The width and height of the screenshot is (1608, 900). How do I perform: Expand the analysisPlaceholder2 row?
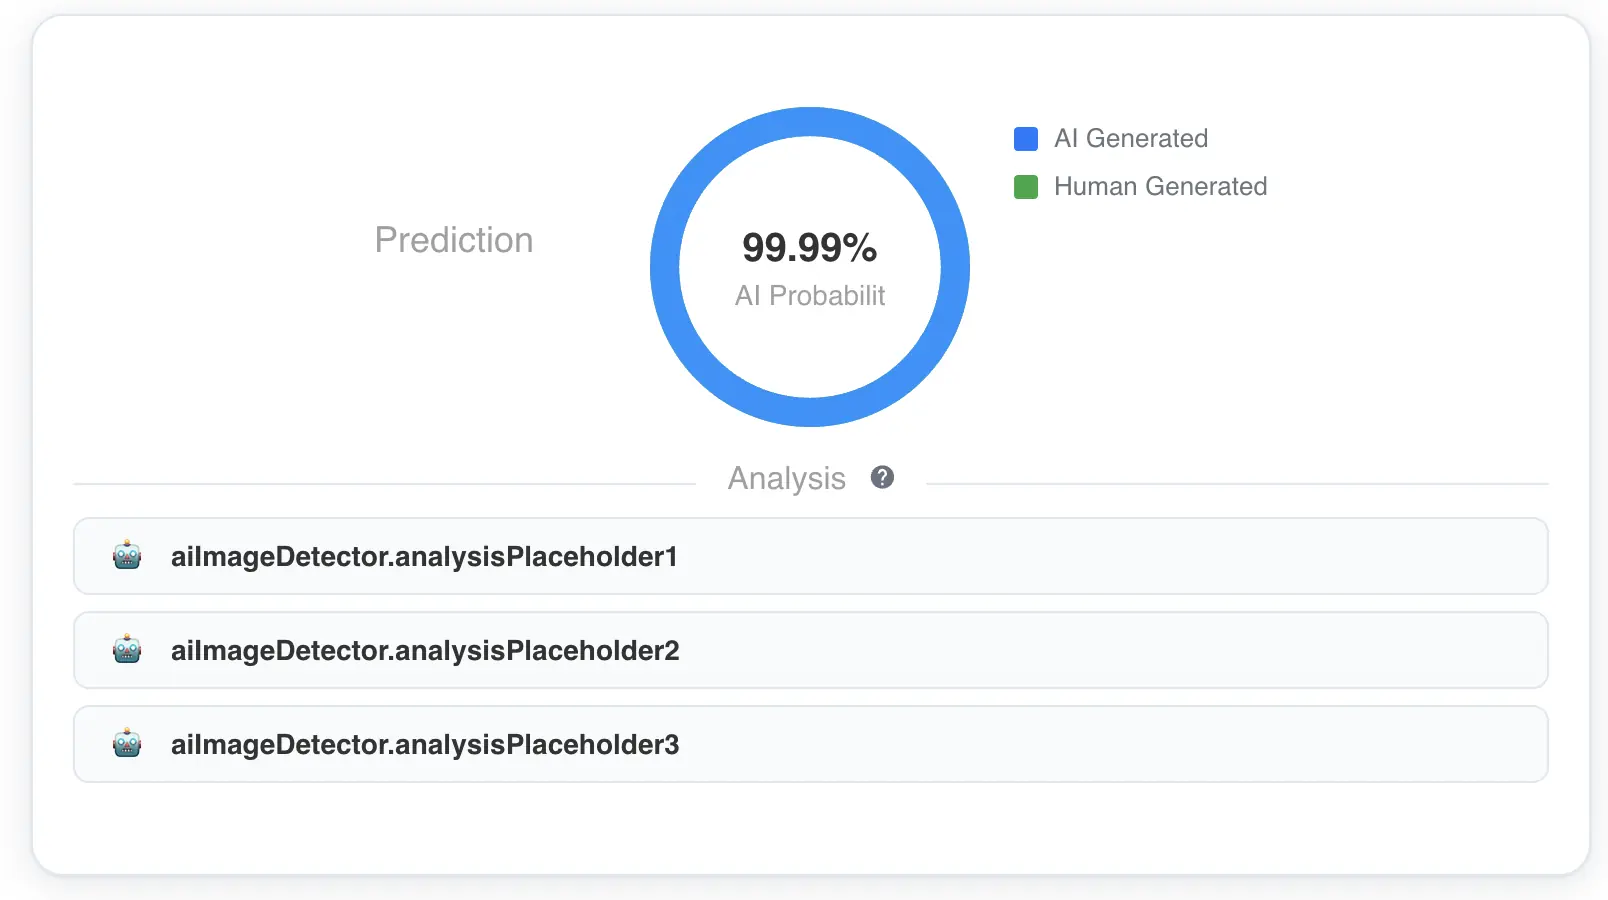pos(811,650)
